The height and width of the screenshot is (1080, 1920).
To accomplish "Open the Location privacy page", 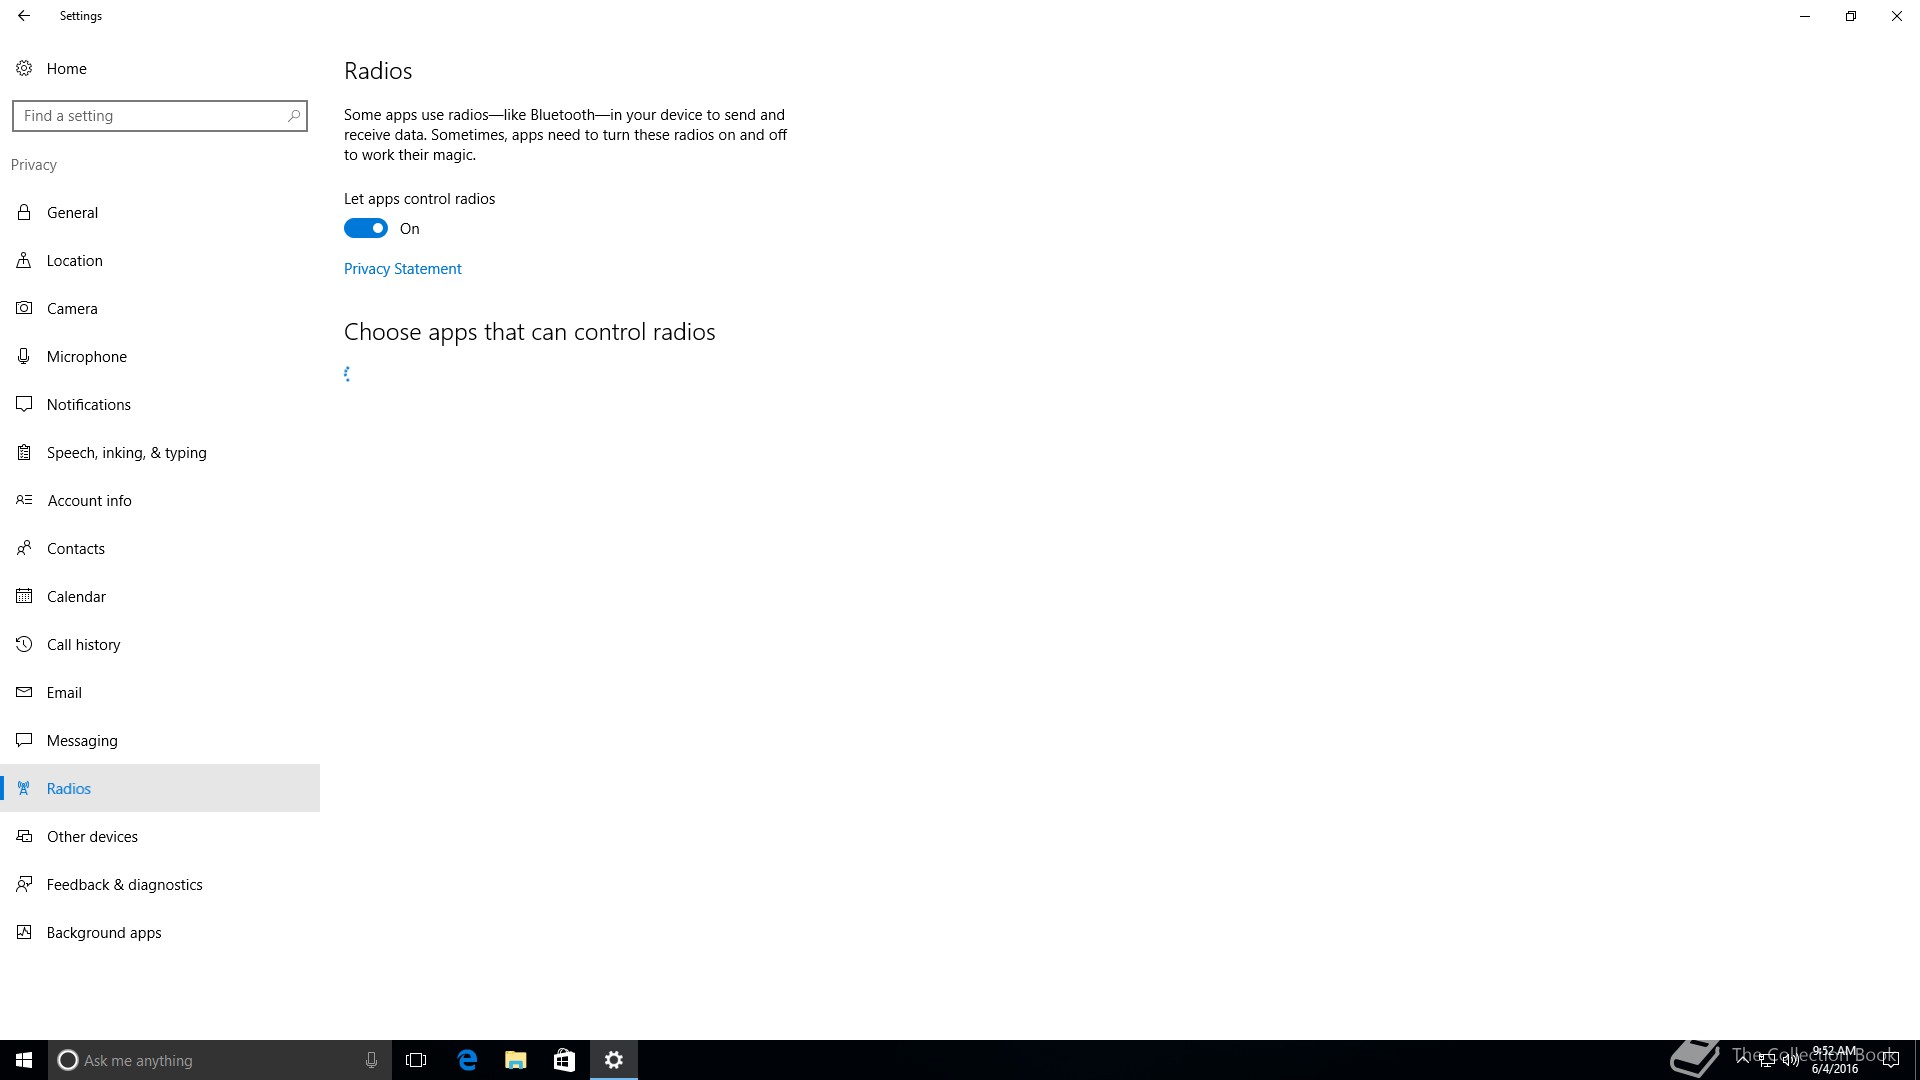I will click(x=74, y=261).
